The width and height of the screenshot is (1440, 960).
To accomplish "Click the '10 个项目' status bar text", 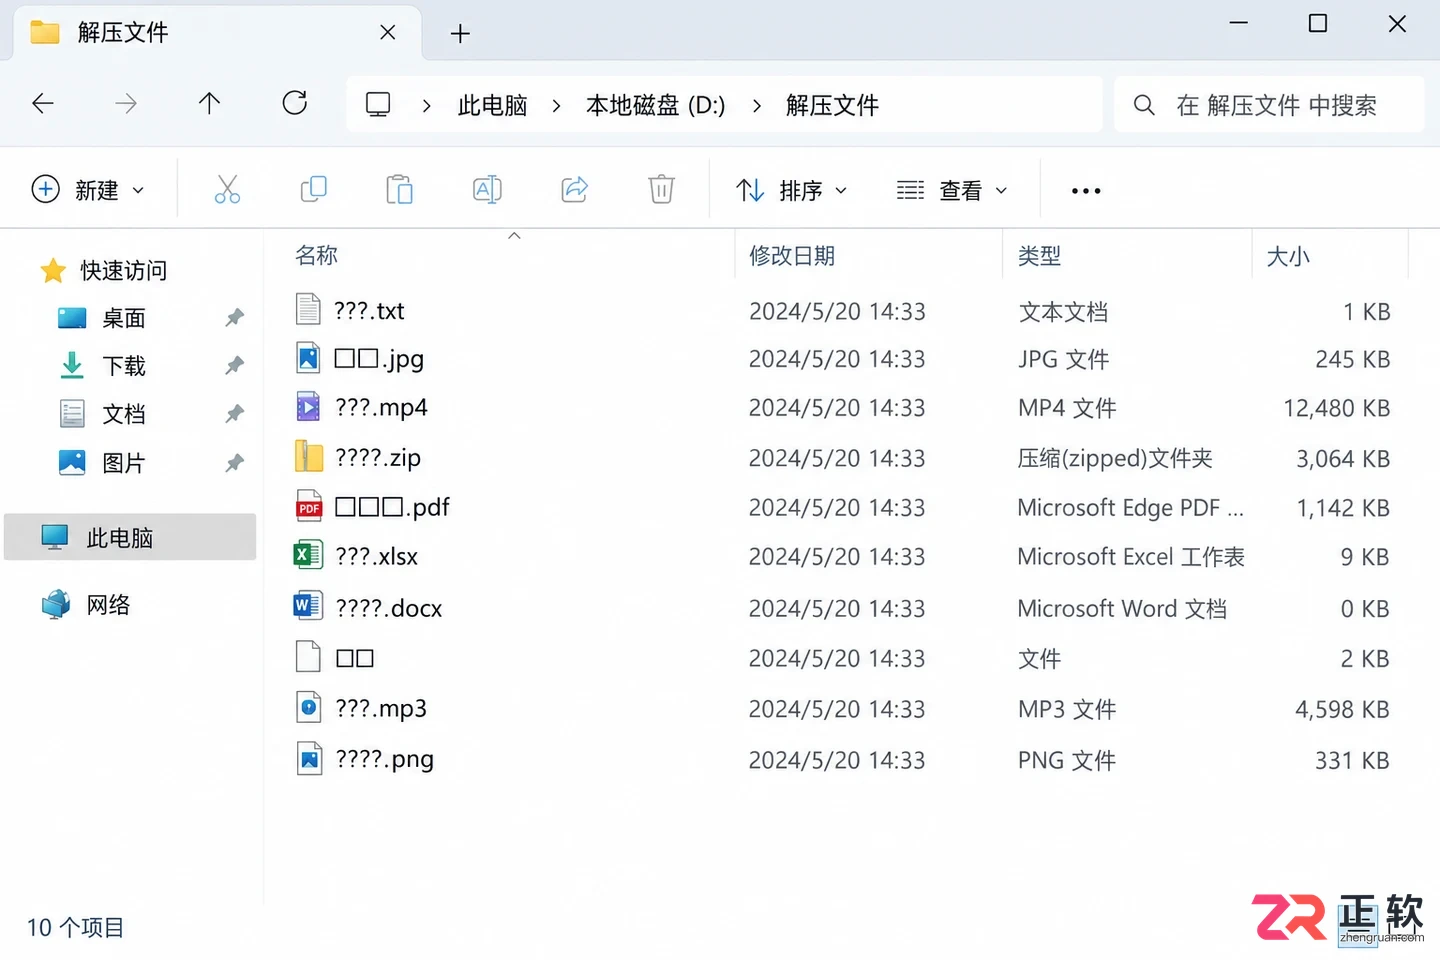I will (75, 927).
